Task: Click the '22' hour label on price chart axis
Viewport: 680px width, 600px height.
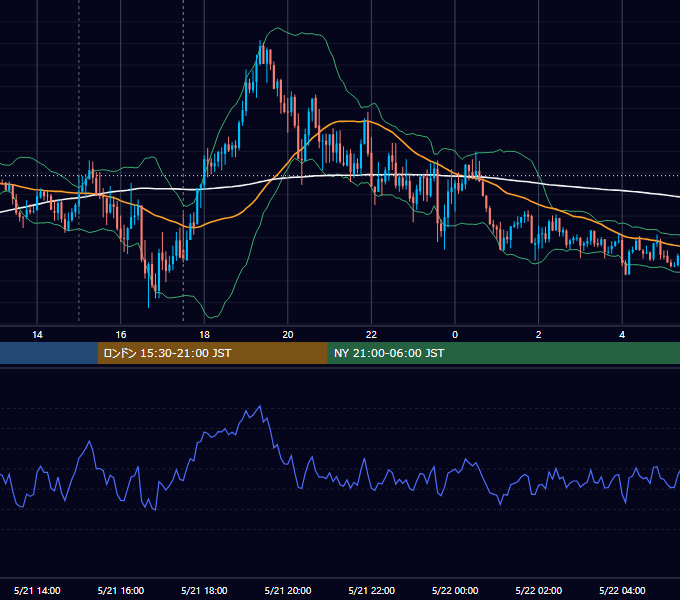Action: tap(372, 335)
